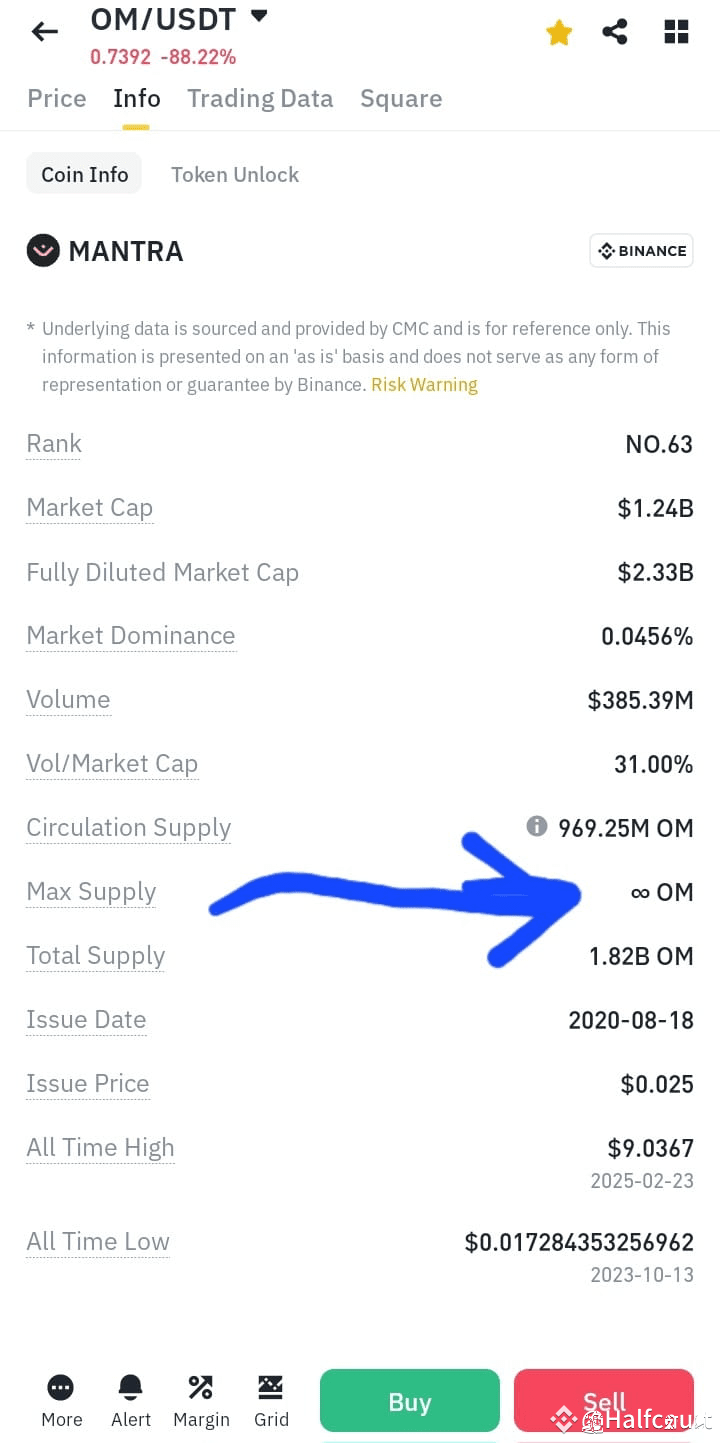The width and height of the screenshot is (720, 1443).
Task: Expand the OM/USDT pair dropdown arrow
Action: [259, 16]
